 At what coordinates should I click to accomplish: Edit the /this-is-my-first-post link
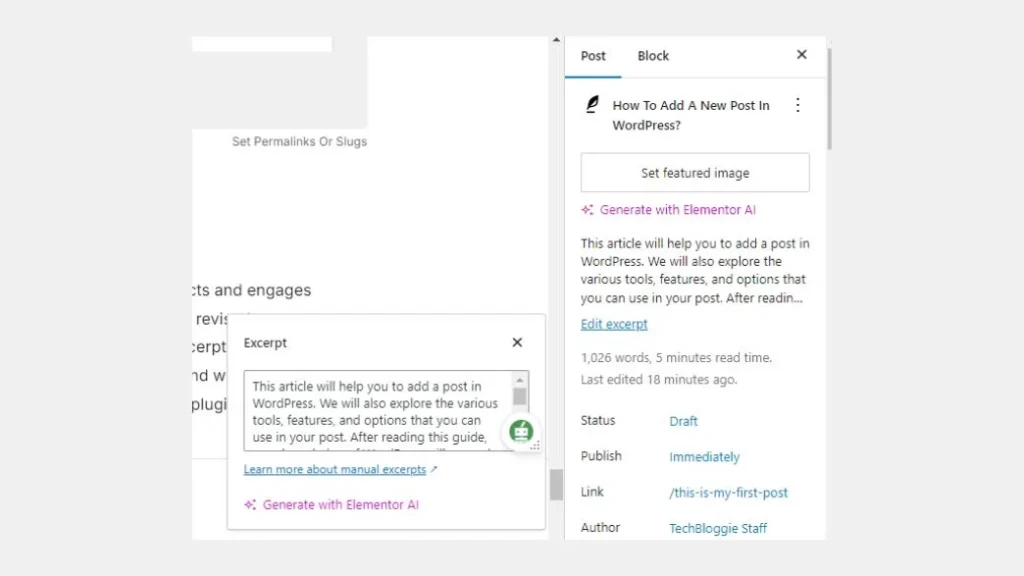[x=728, y=492]
